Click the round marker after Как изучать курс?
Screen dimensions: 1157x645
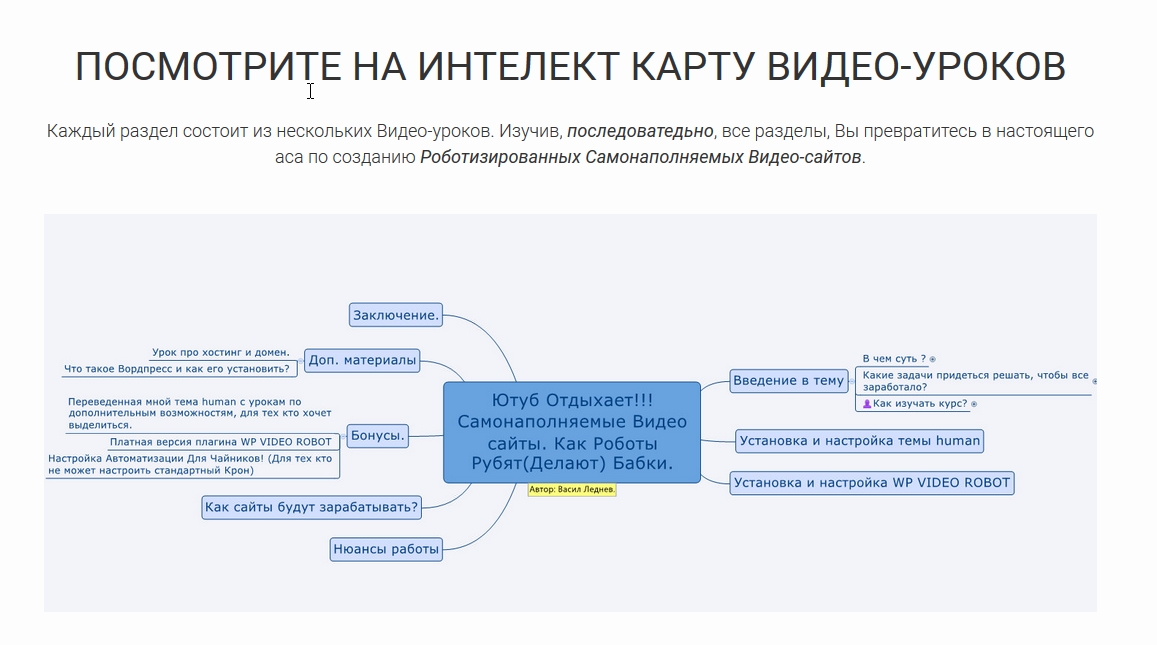(974, 404)
